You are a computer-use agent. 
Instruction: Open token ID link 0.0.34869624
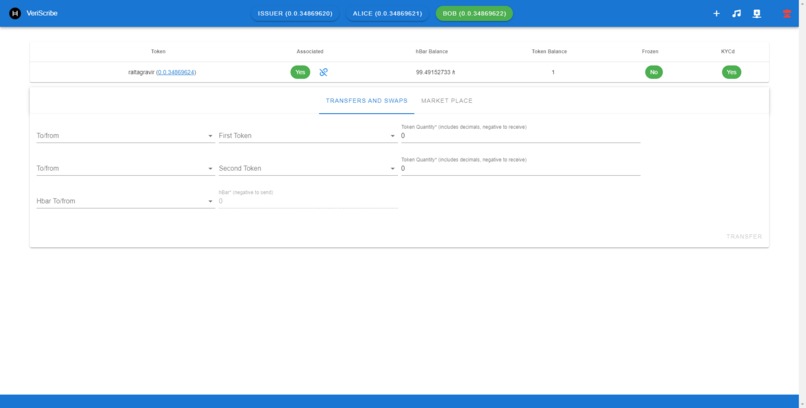coord(176,72)
